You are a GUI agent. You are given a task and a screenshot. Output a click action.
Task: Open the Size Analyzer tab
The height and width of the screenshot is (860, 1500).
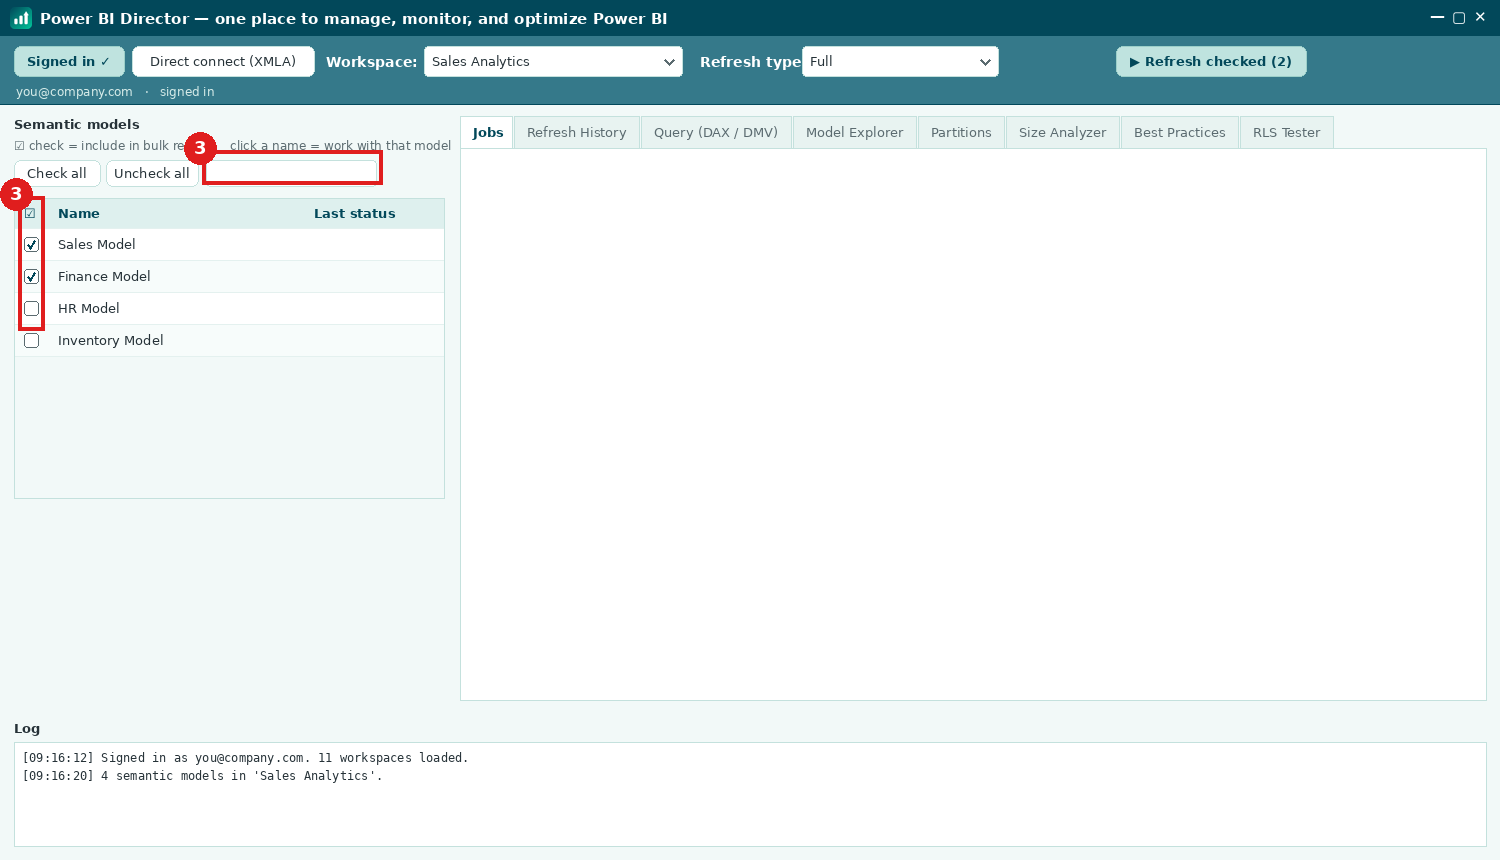click(1063, 132)
